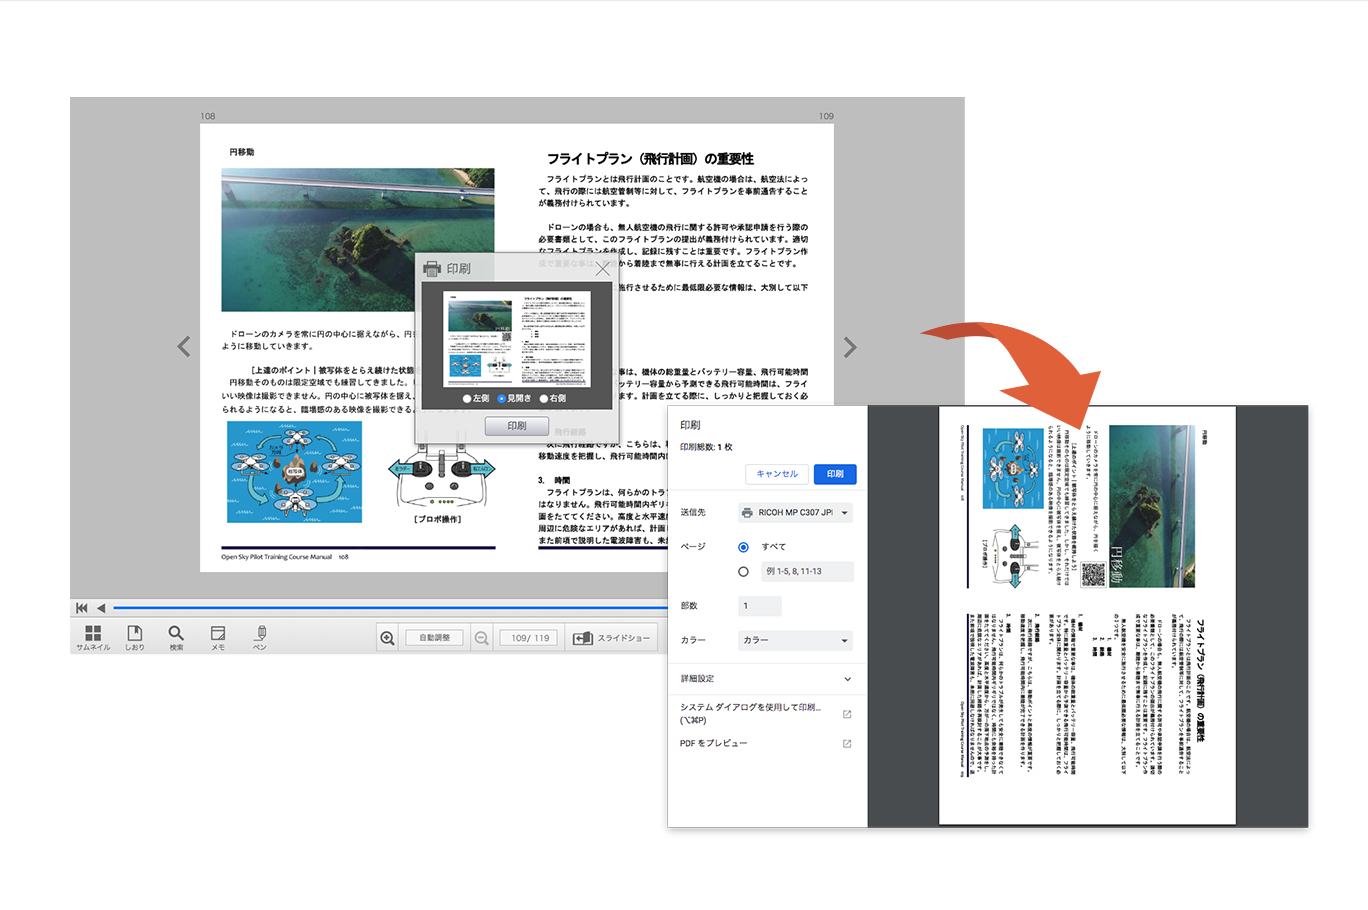The image size is (1368, 910).
Task: Select the 左側 radio button
Action: click(x=467, y=398)
